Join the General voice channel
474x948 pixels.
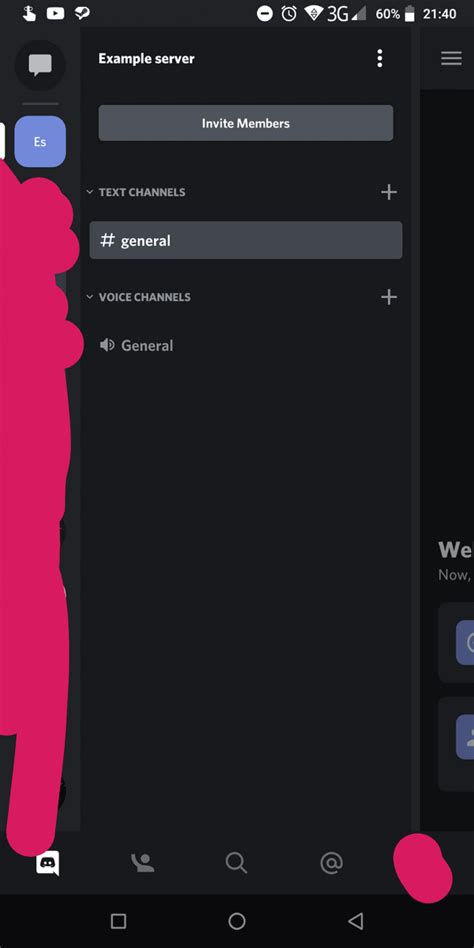point(245,345)
